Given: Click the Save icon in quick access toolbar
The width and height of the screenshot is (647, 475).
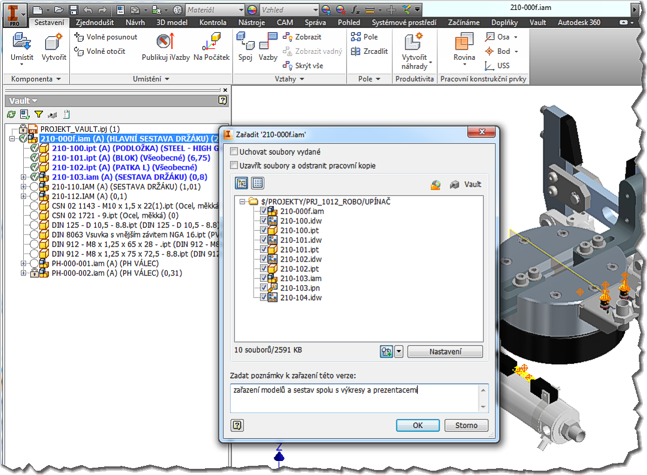Looking at the screenshot, I should click(x=73, y=9).
